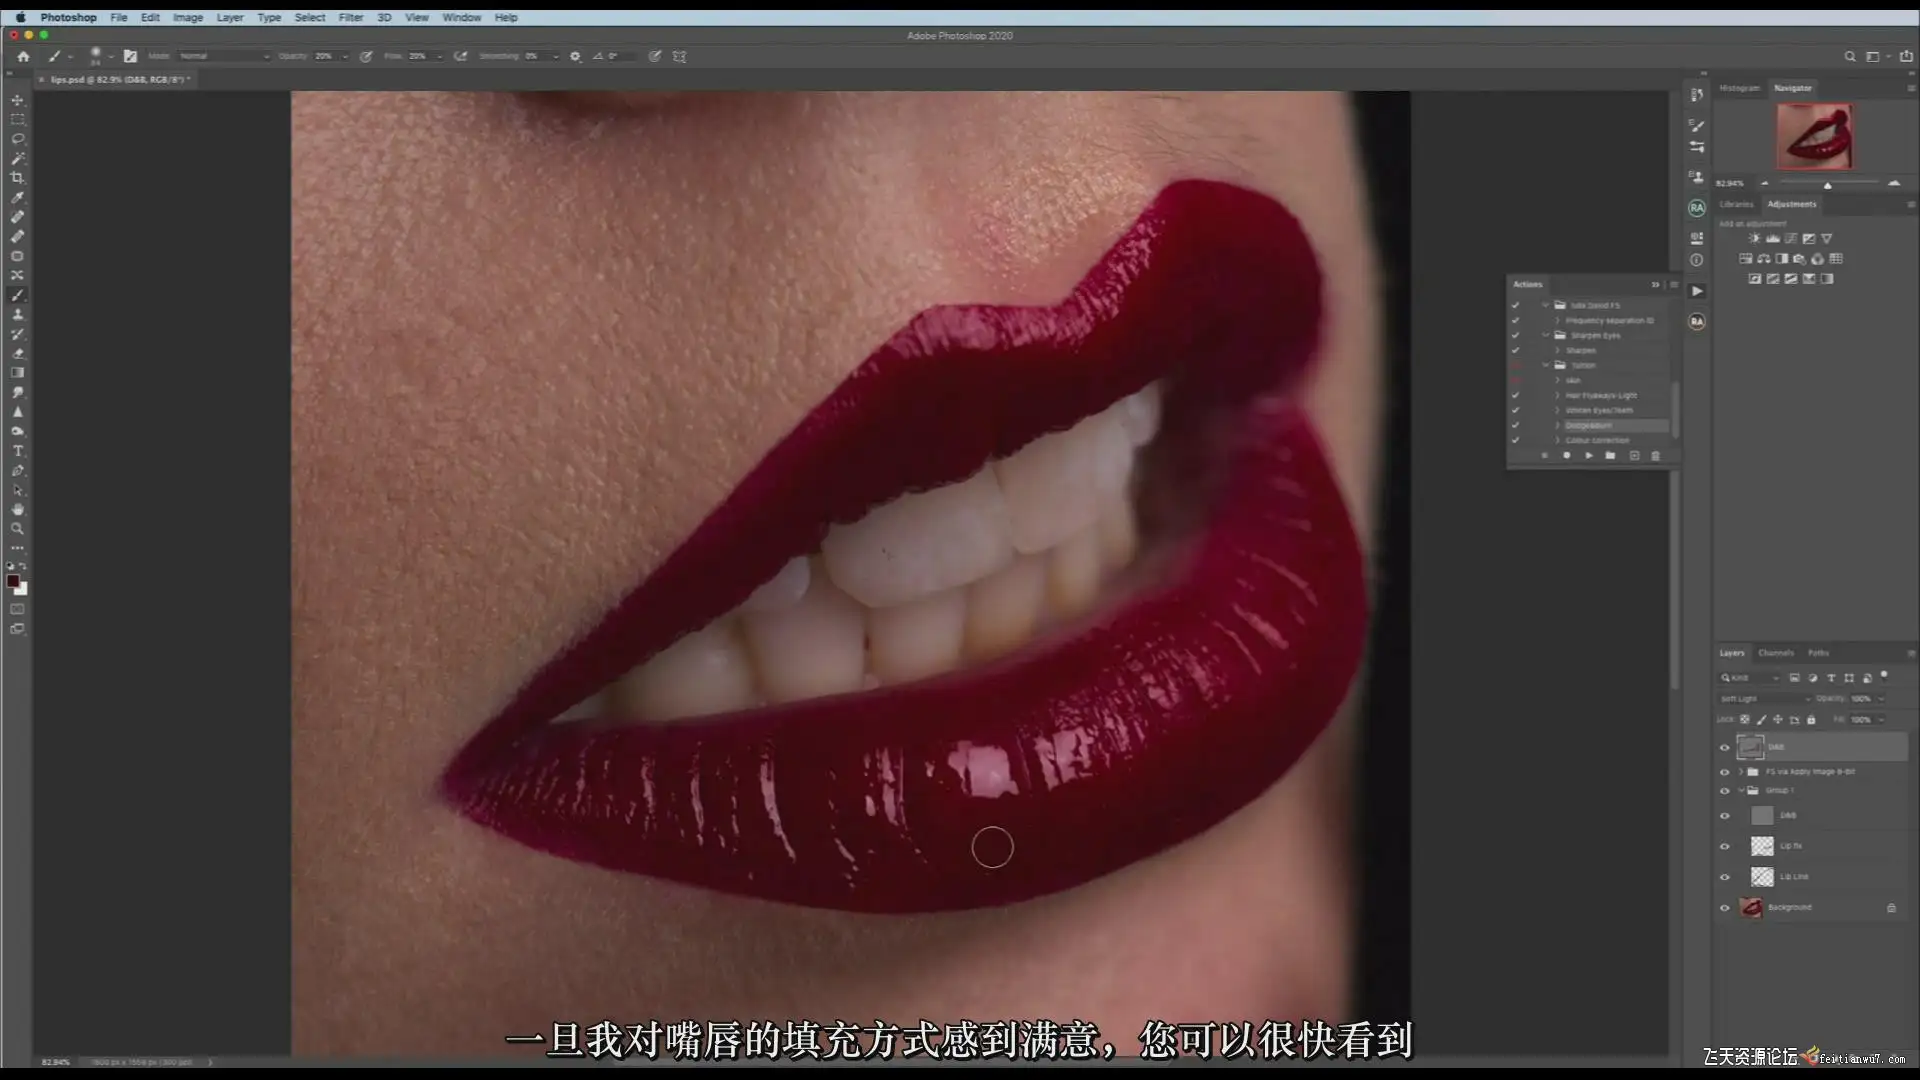The image size is (1920, 1080).
Task: Toggle Sharpen action checkmark
Action: click(x=1515, y=351)
